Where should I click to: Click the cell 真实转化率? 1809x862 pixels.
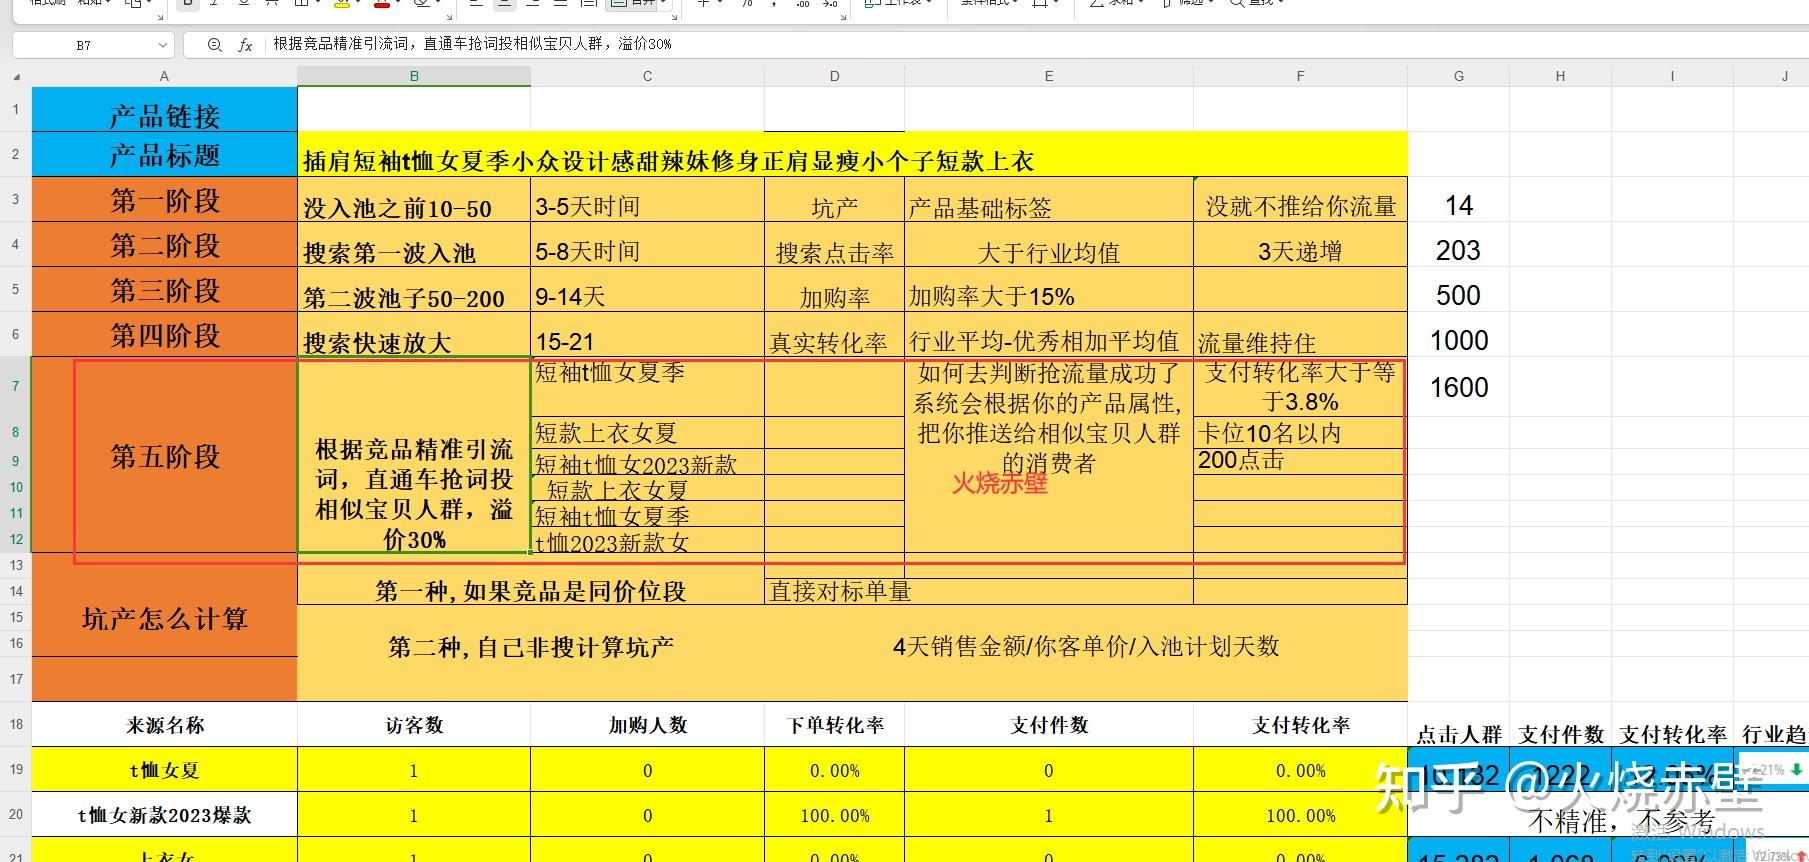point(834,335)
